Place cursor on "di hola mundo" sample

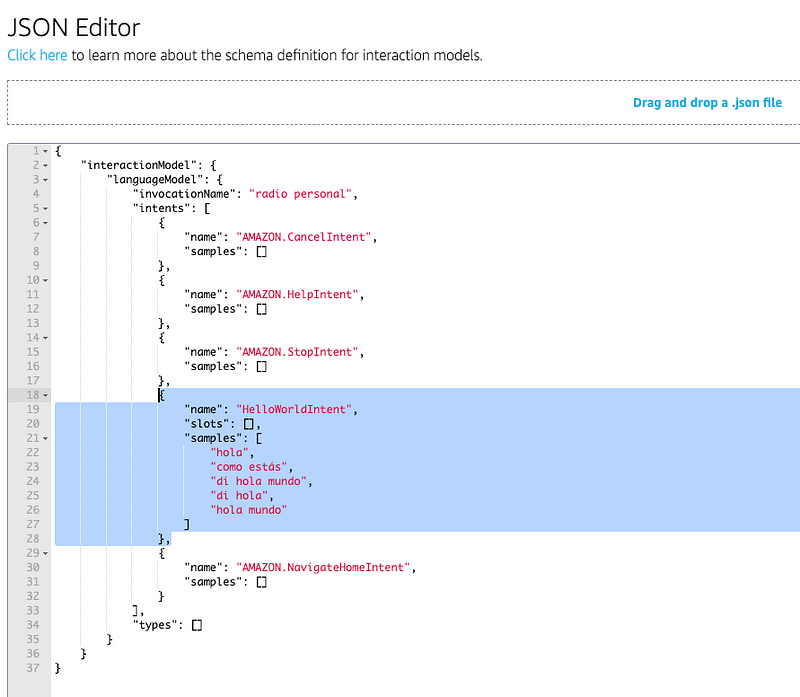point(260,481)
